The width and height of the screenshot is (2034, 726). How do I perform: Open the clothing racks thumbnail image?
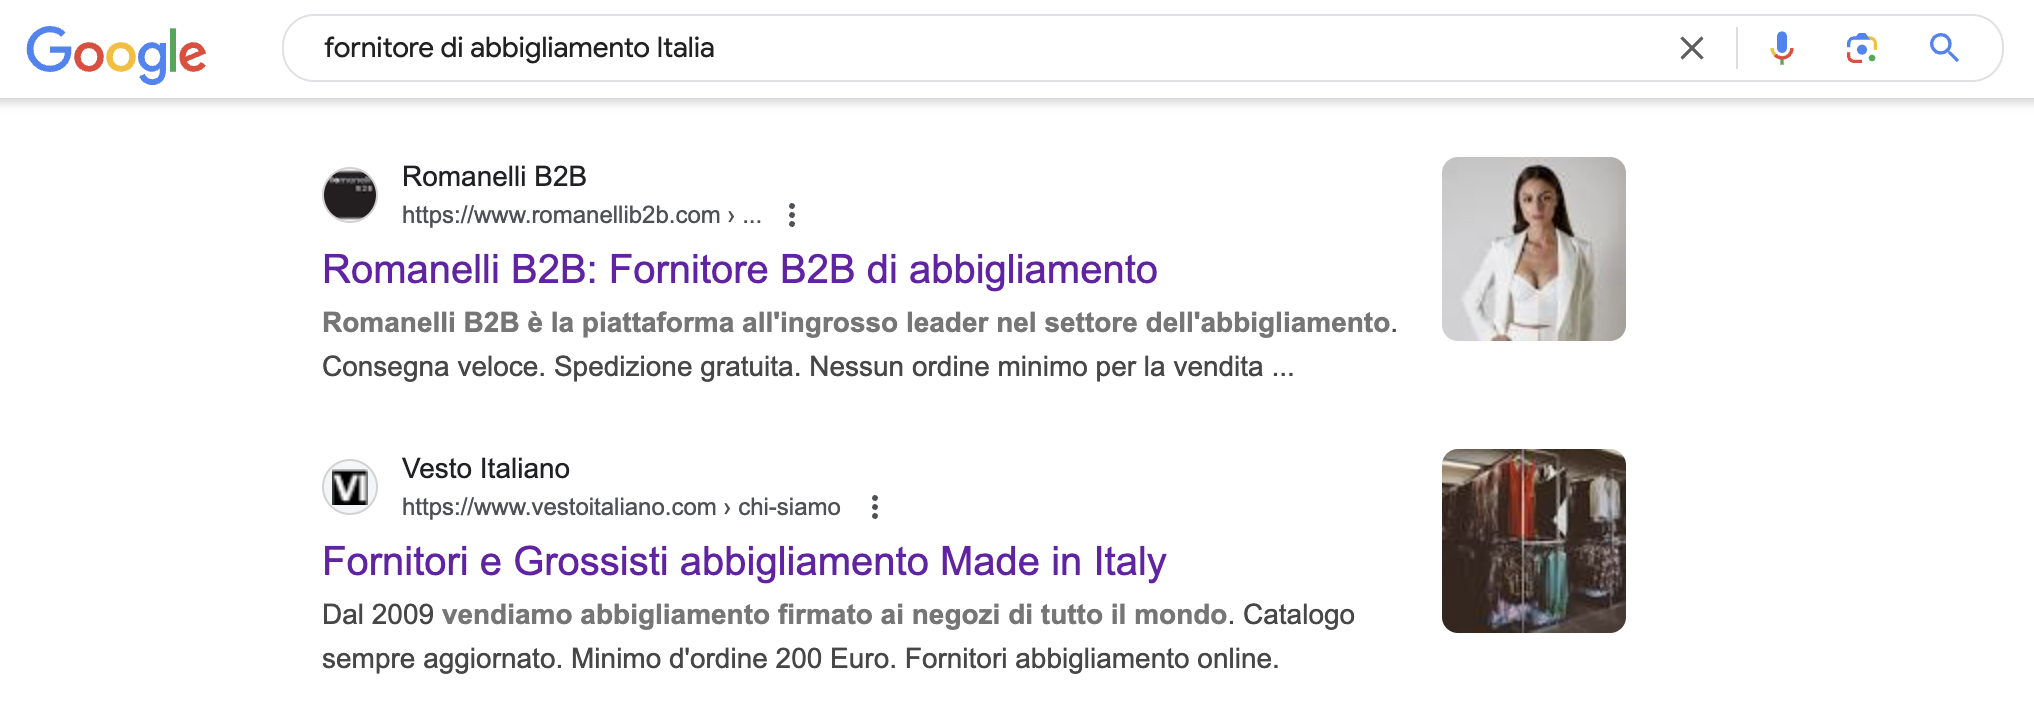pyautogui.click(x=1533, y=541)
